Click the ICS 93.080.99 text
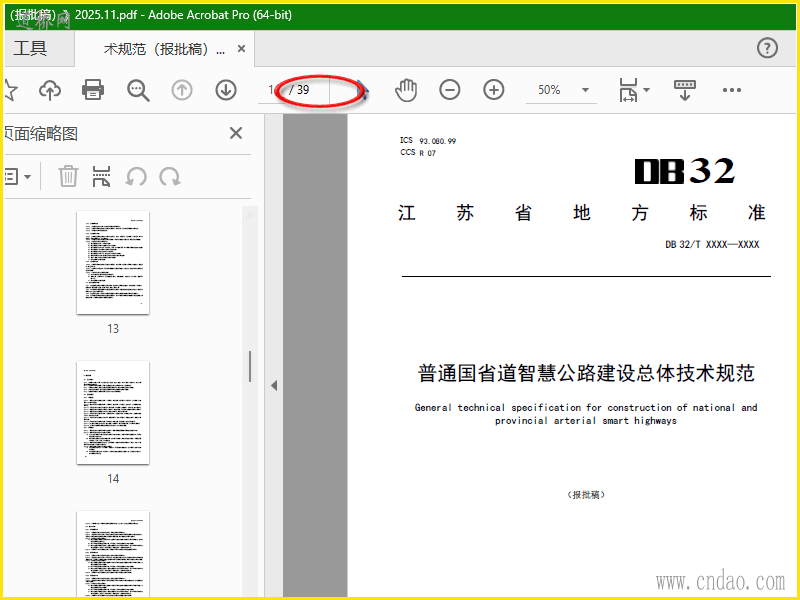This screenshot has width=800, height=600. coord(428,140)
